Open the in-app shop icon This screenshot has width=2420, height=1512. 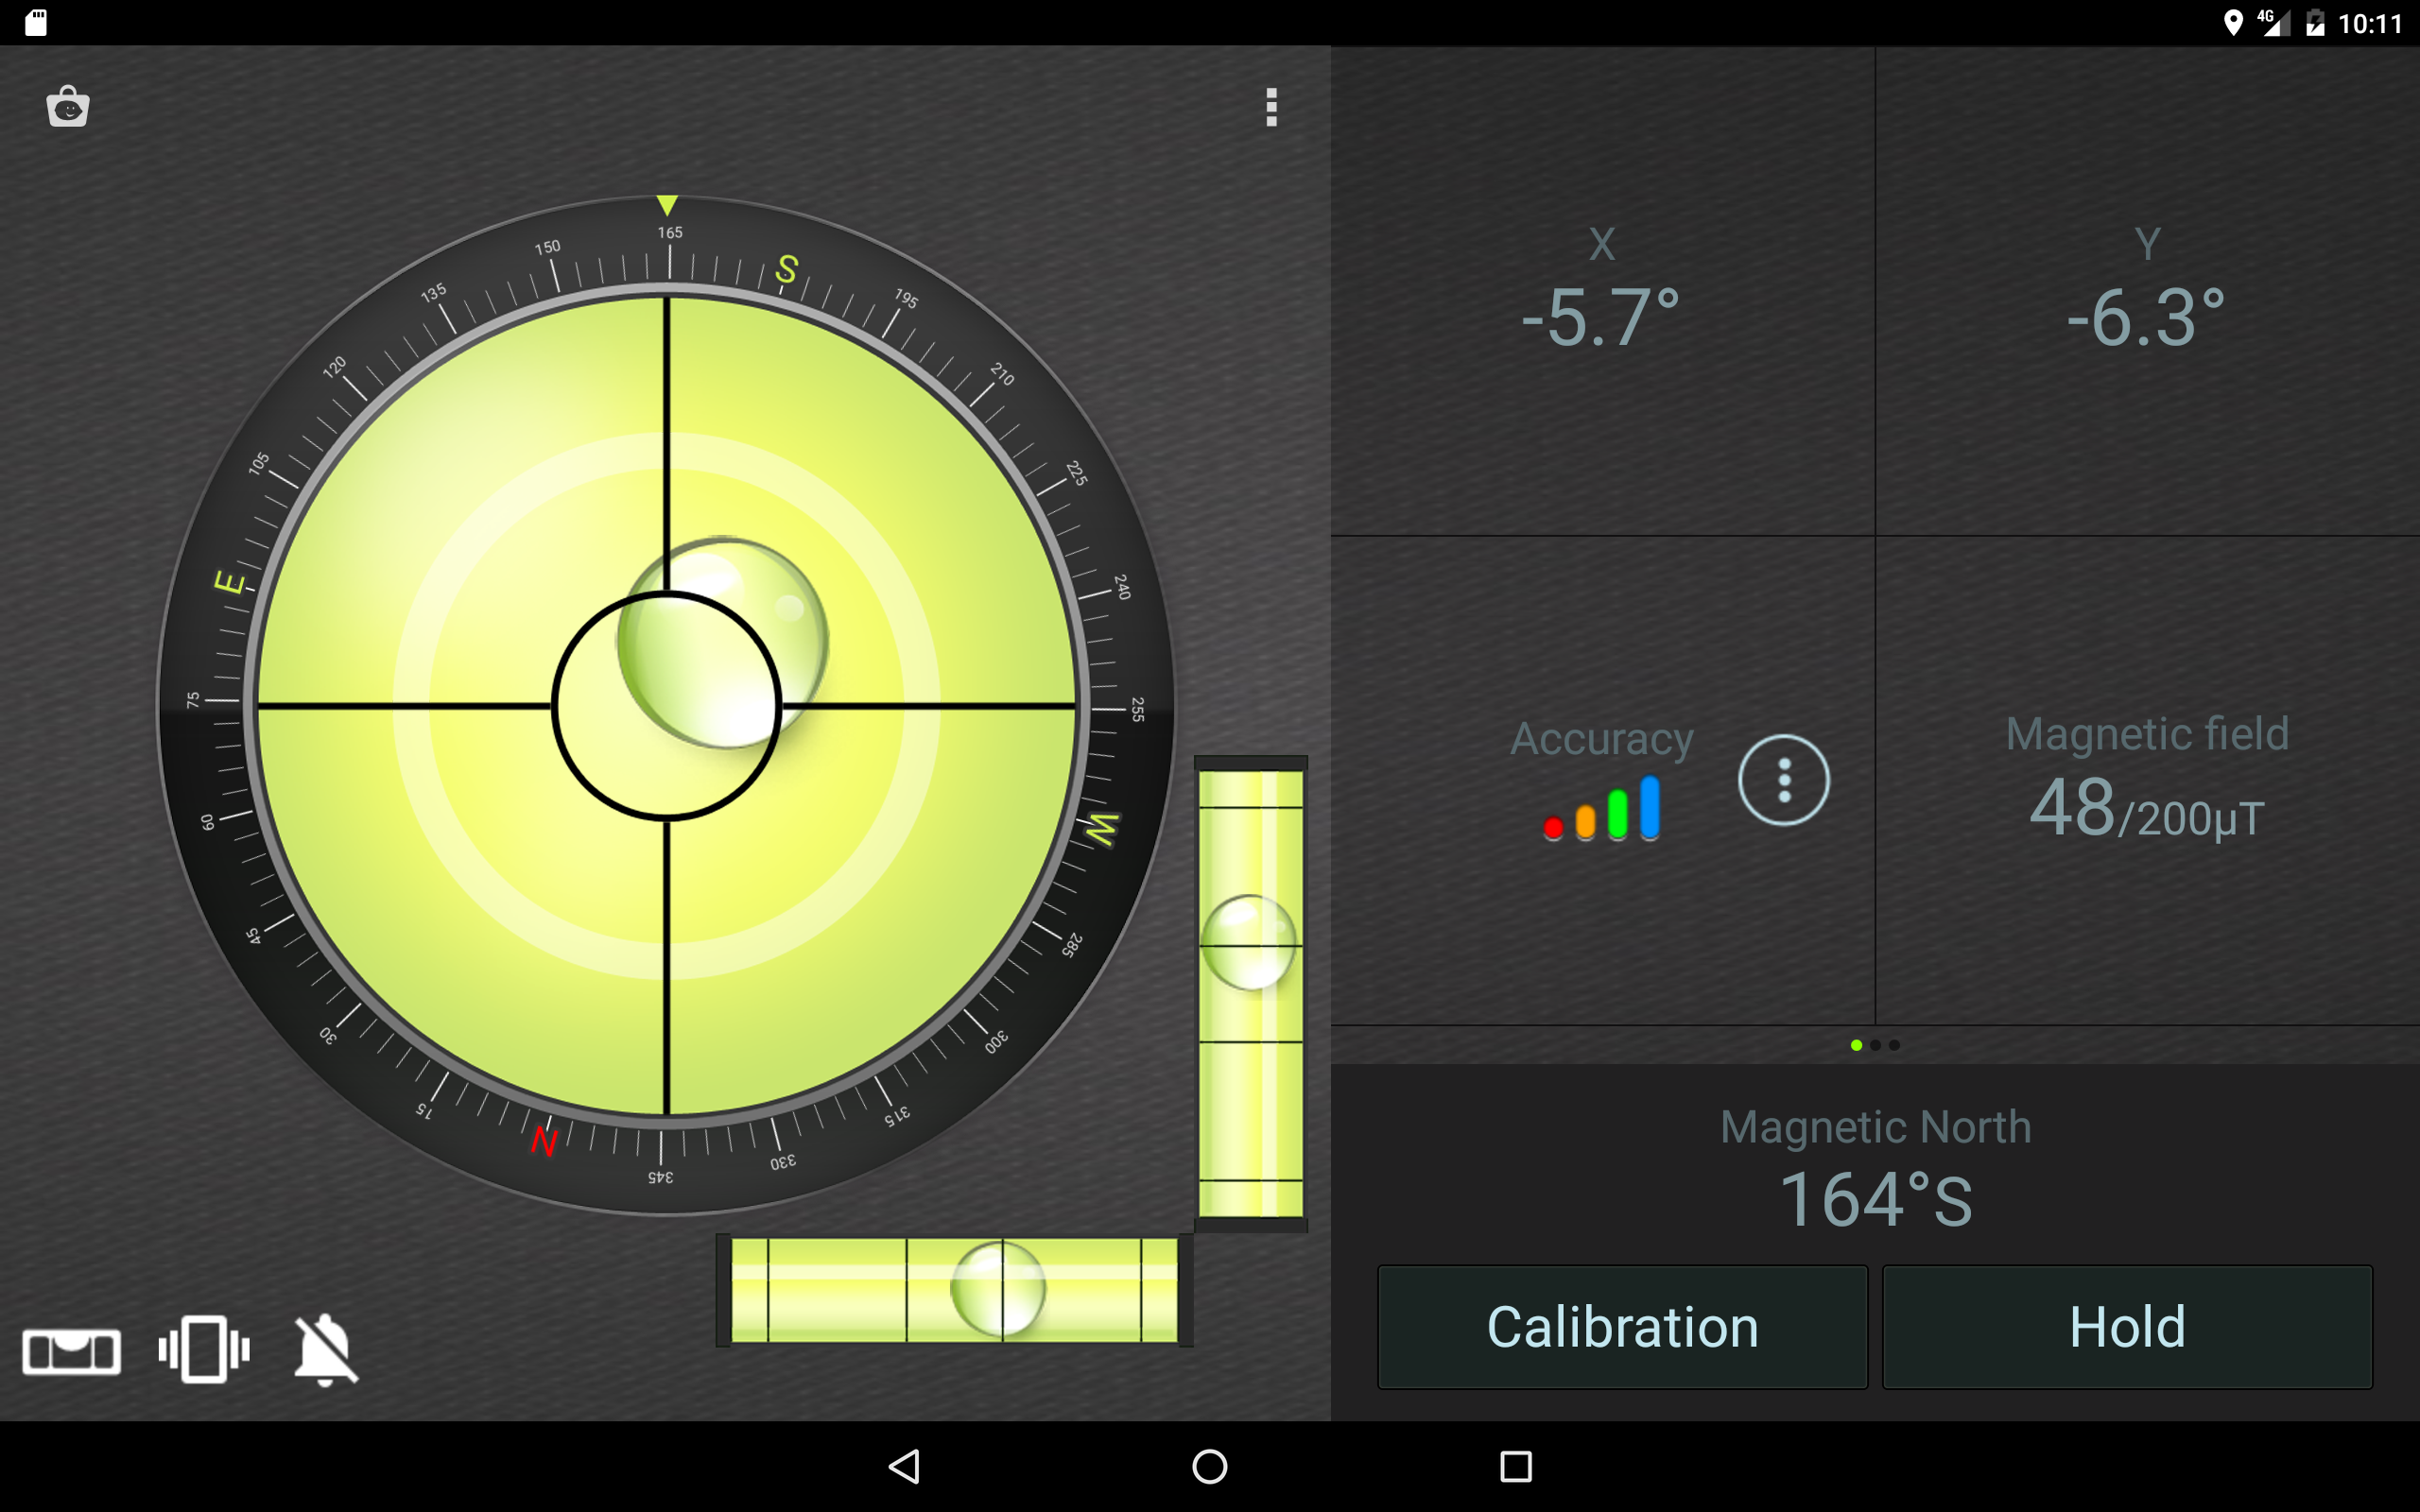[x=68, y=107]
